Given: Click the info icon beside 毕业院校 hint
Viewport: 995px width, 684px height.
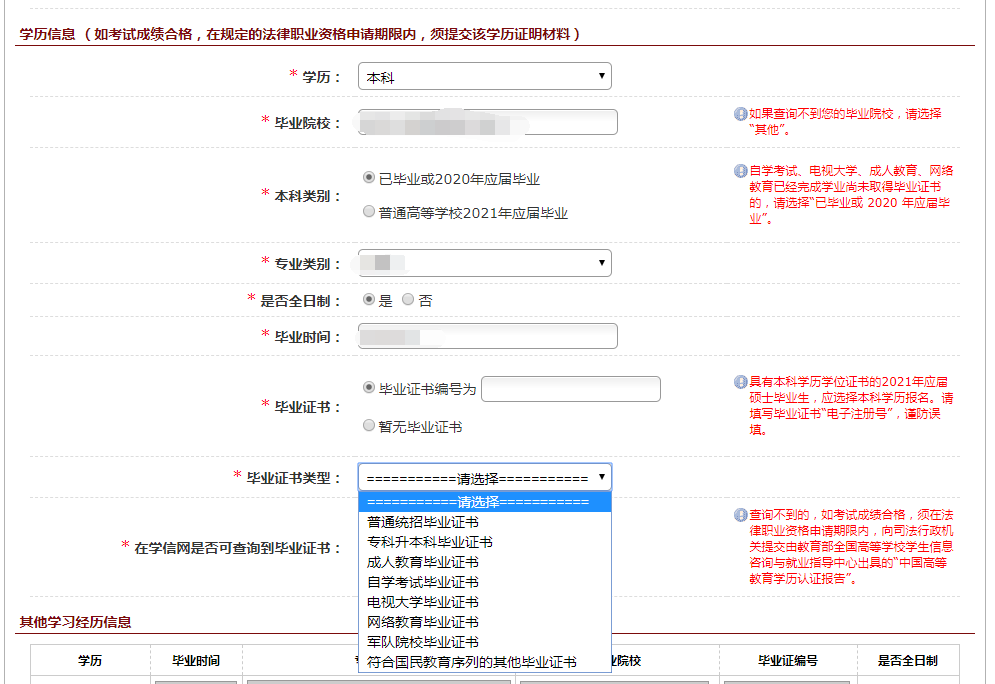Looking at the screenshot, I should tap(740, 114).
